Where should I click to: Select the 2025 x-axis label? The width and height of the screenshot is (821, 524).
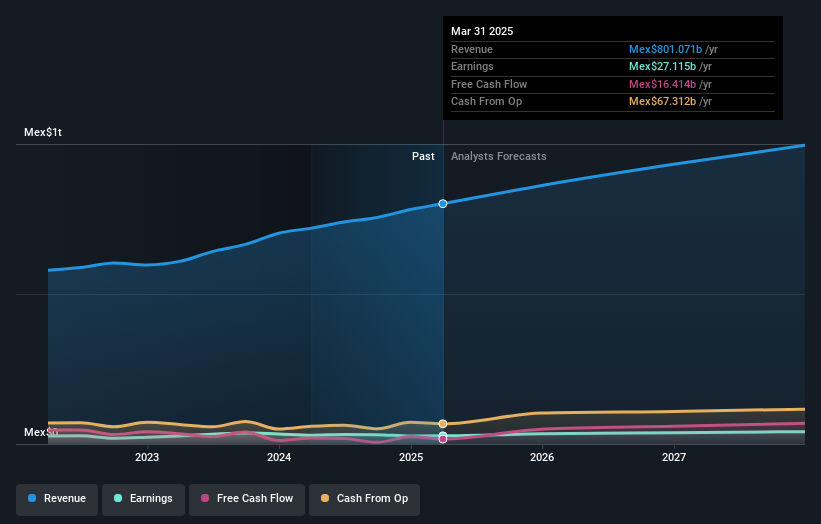[x=411, y=457]
